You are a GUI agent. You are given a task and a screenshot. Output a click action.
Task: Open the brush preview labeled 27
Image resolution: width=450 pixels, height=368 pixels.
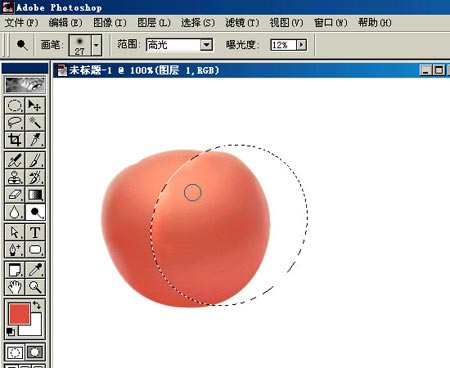tap(80, 45)
